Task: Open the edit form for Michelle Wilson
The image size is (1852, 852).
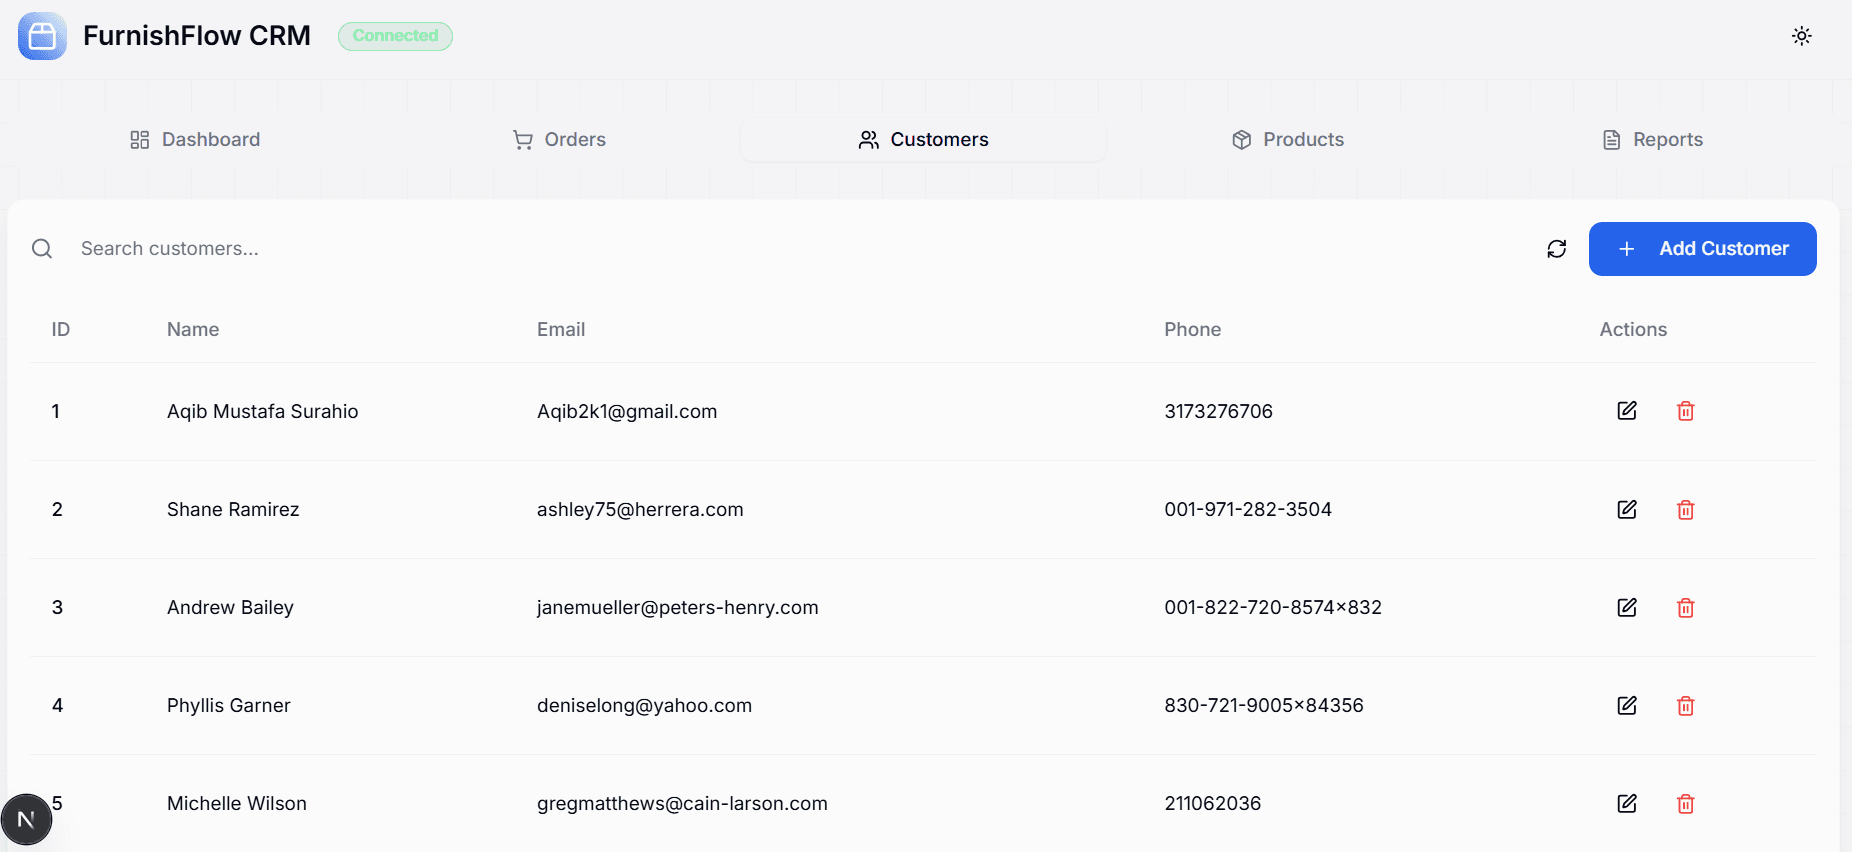Action: tap(1627, 803)
